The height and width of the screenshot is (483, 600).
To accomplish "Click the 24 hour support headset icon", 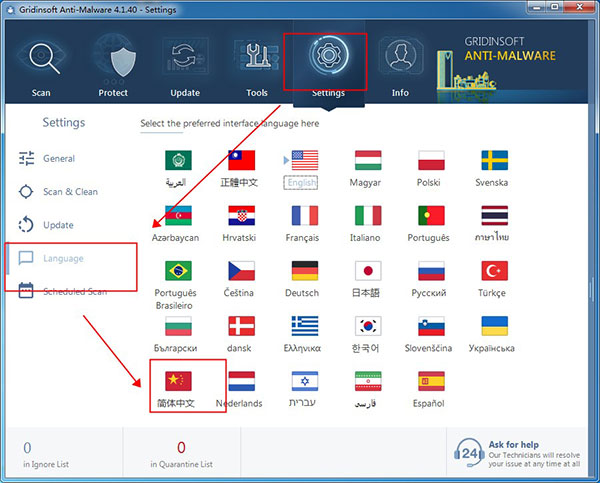I will (469, 453).
